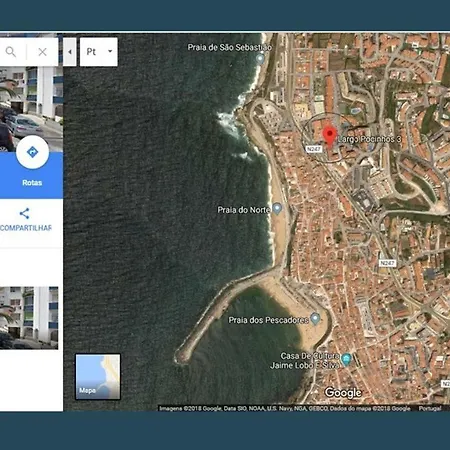This screenshot has height=450, width=450.
Task: Click the Rotas label
Action: pyautogui.click(x=32, y=183)
